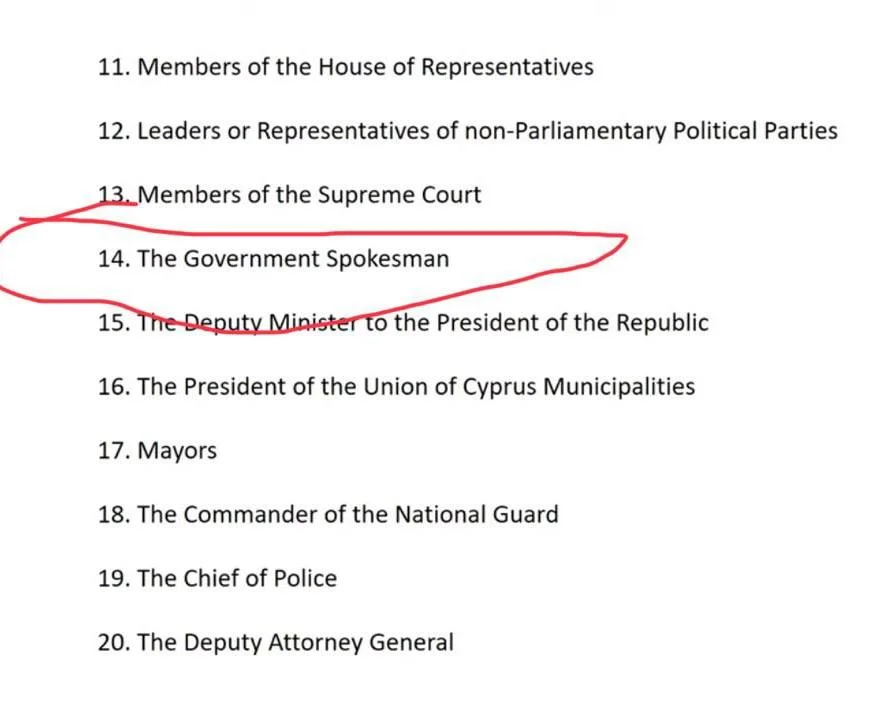Click the number 20 list marker
Viewport: 870px width, 702px height.
pos(113,643)
